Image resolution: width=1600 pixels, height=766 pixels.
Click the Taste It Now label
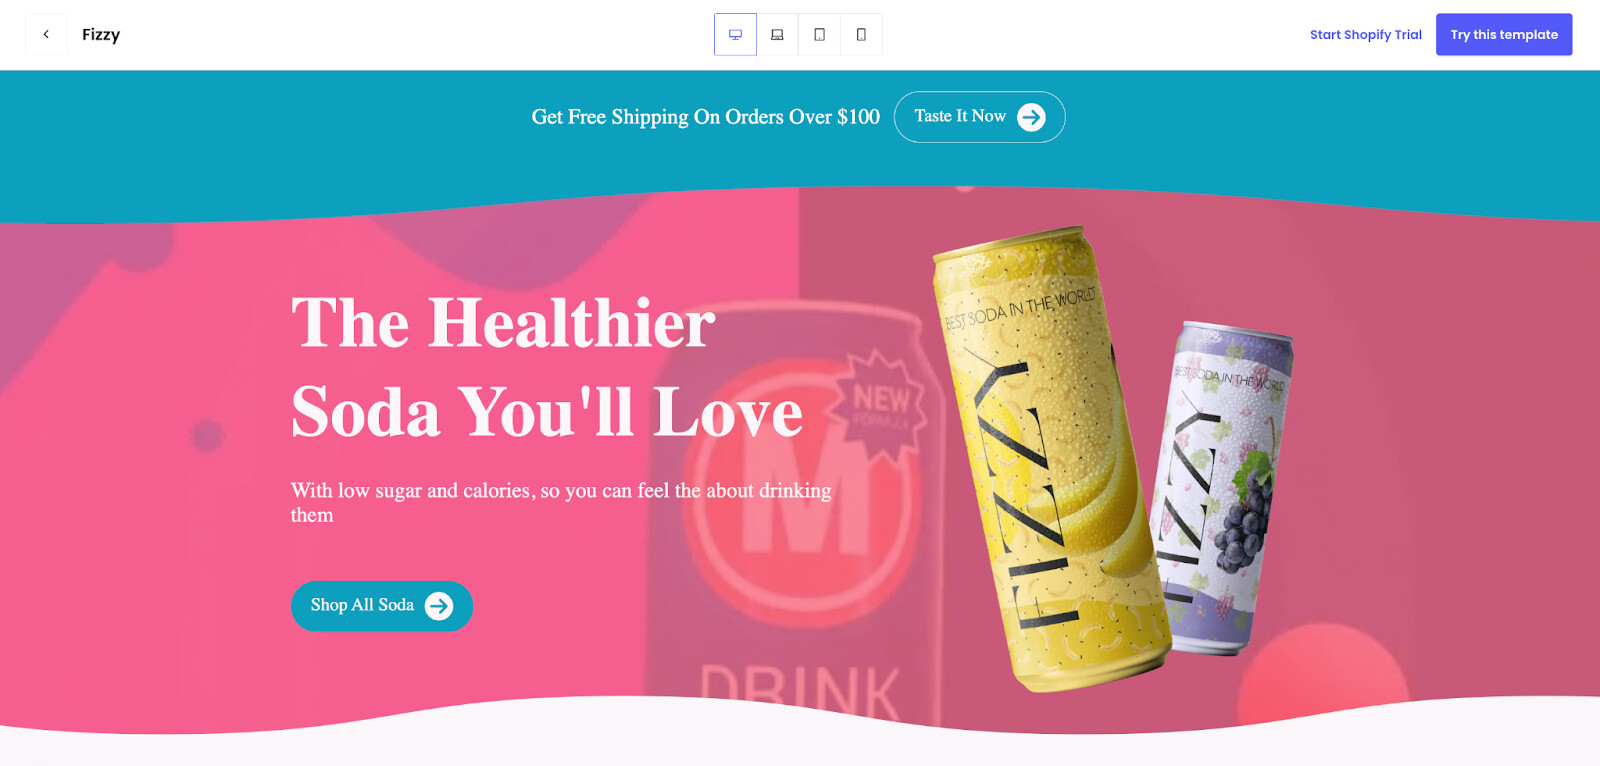pos(960,116)
